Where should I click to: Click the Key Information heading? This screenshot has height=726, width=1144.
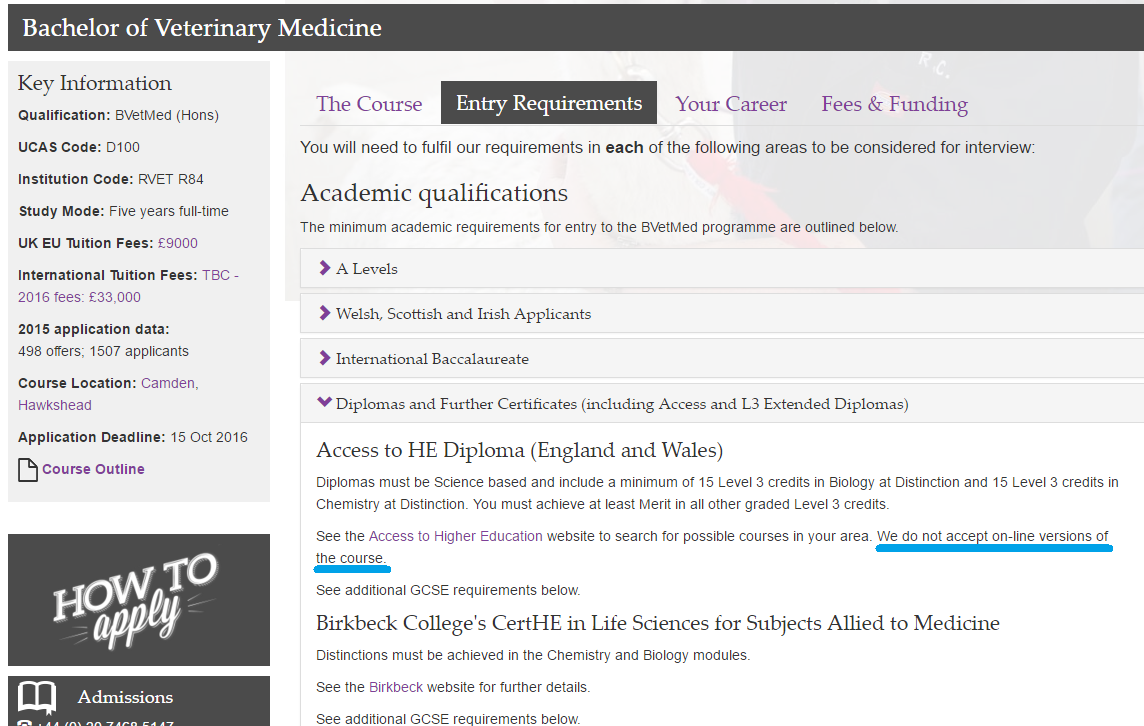click(95, 83)
